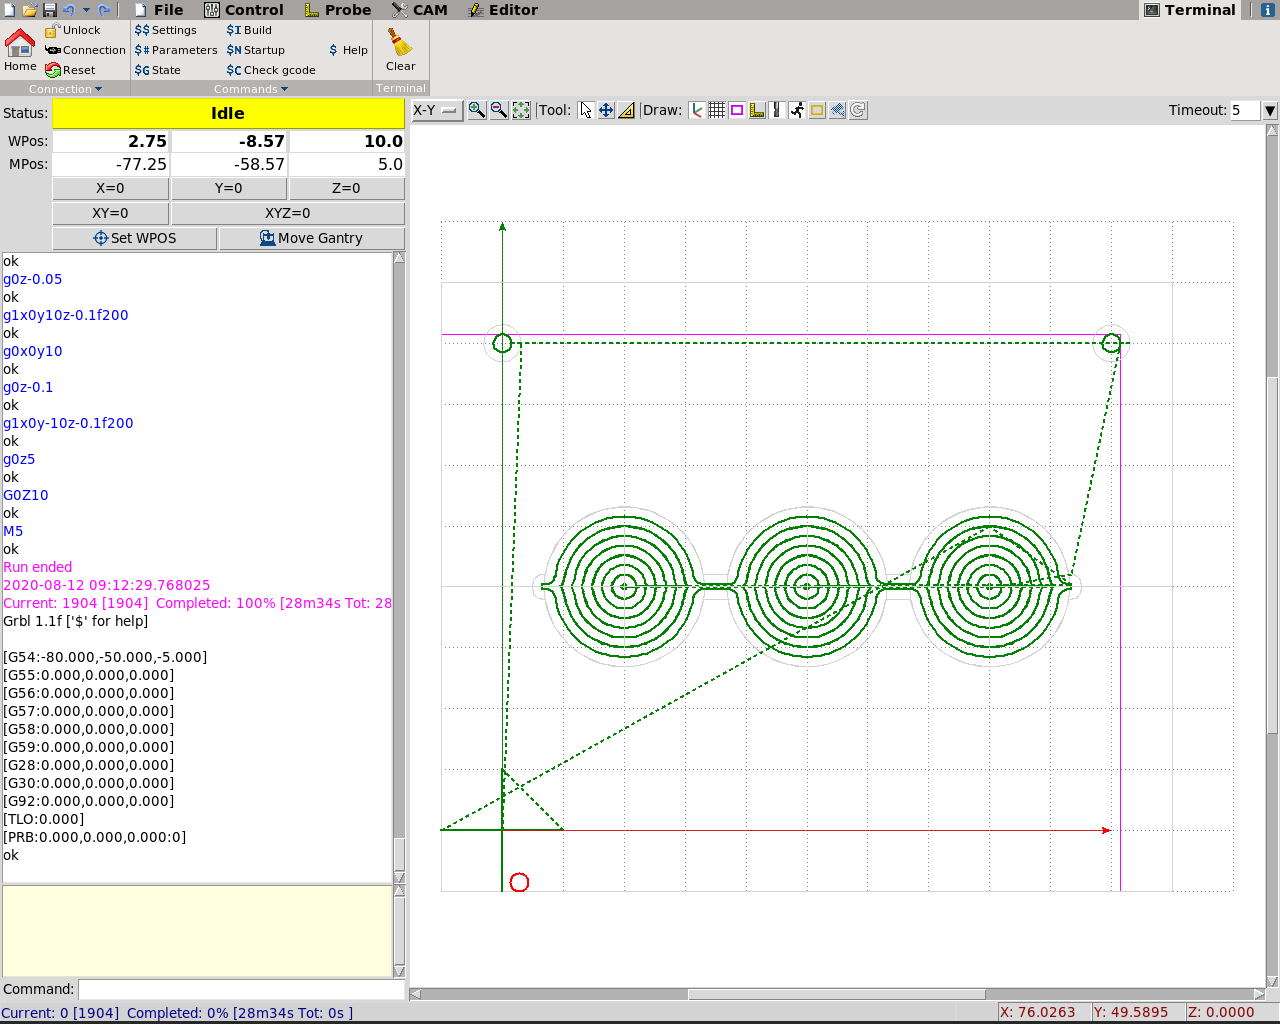Toggle grid display in Draw options

717,110
